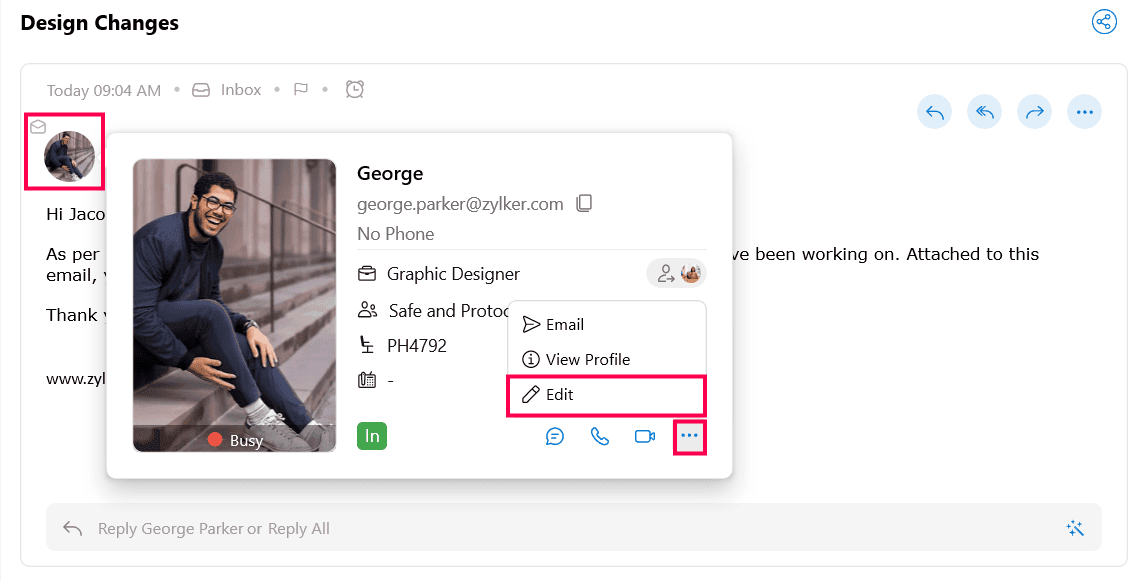
Task: Click the Today 09:04 AM timestamp
Action: (x=104, y=90)
